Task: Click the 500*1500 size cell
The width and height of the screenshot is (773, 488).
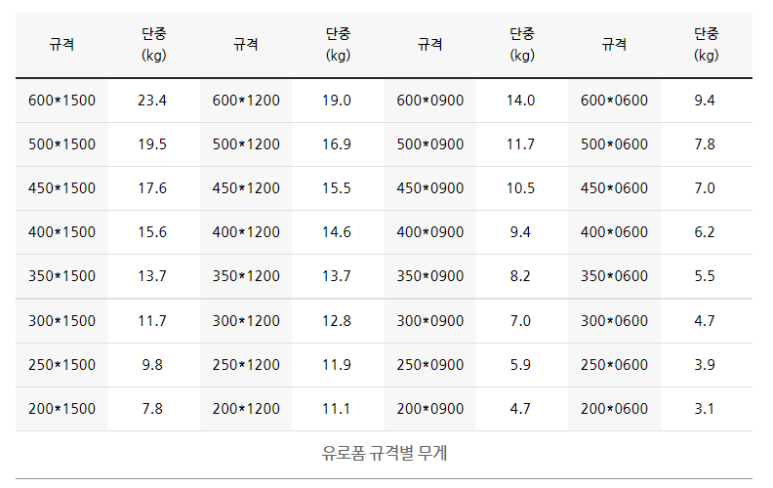Action: point(62,144)
